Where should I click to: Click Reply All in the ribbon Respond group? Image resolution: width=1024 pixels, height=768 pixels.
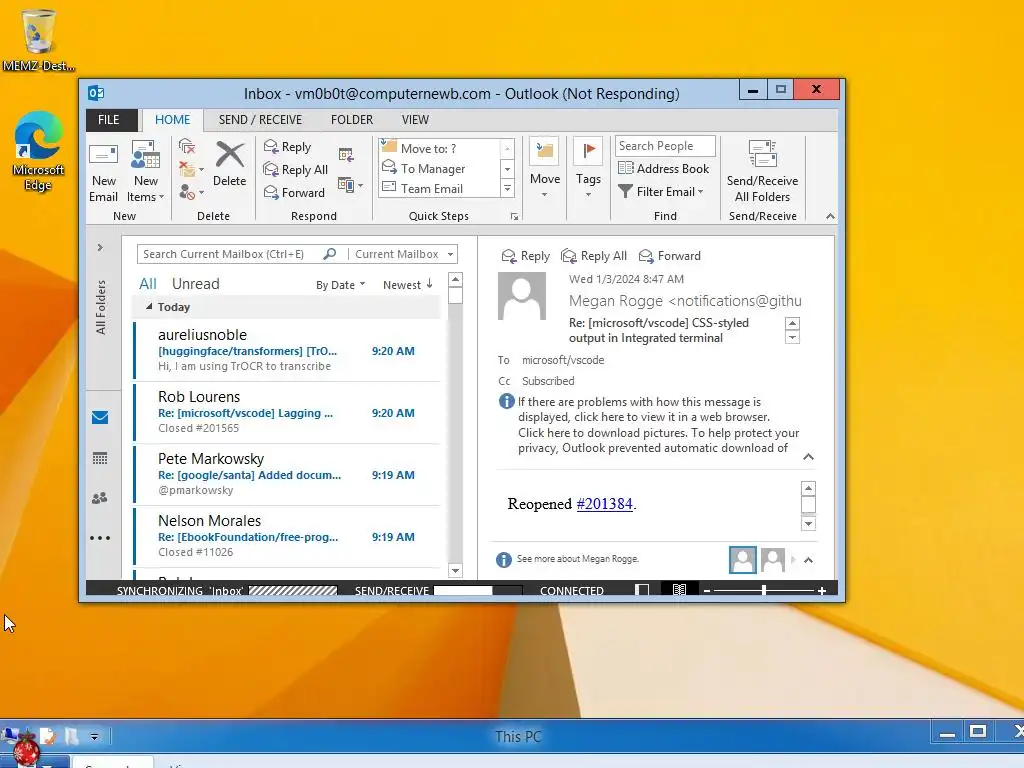(x=295, y=170)
